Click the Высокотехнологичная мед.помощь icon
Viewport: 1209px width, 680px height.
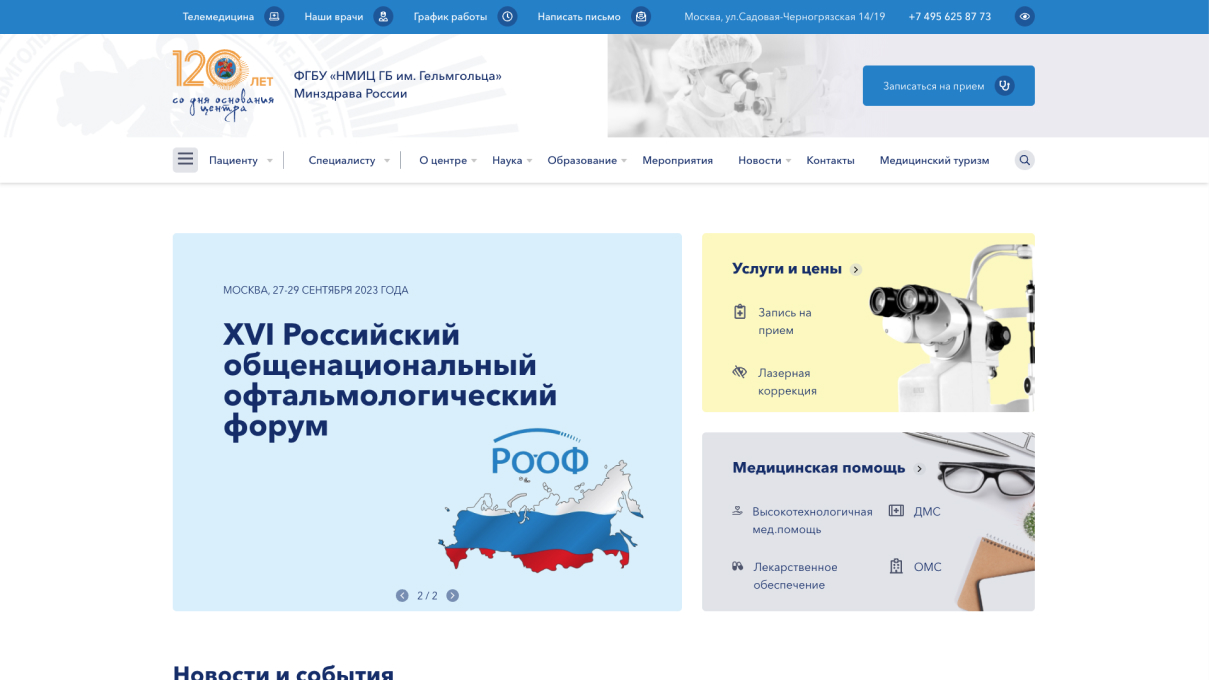pos(738,511)
